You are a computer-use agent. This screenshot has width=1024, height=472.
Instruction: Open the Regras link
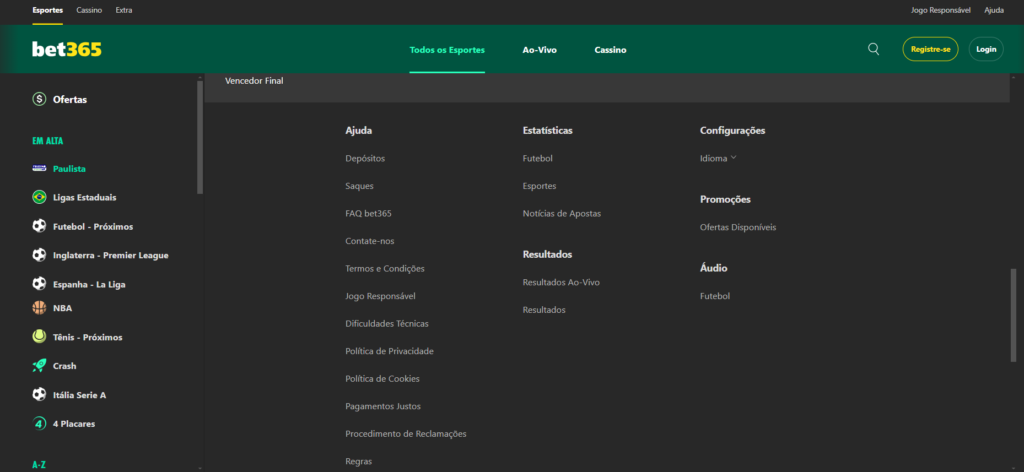(359, 461)
